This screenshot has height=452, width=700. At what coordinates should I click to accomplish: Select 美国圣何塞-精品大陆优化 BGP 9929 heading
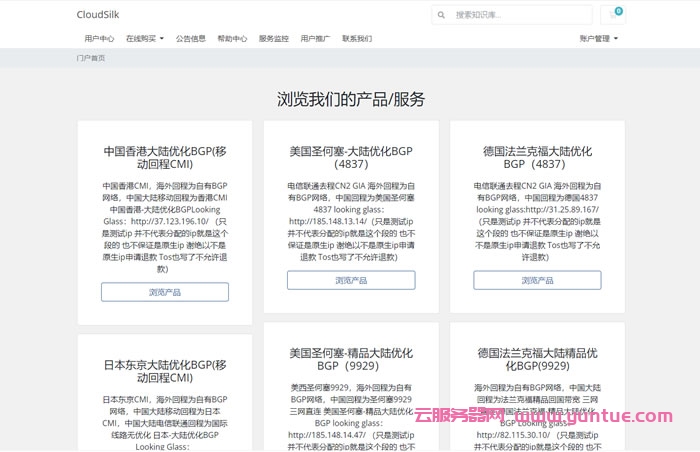[351, 360]
